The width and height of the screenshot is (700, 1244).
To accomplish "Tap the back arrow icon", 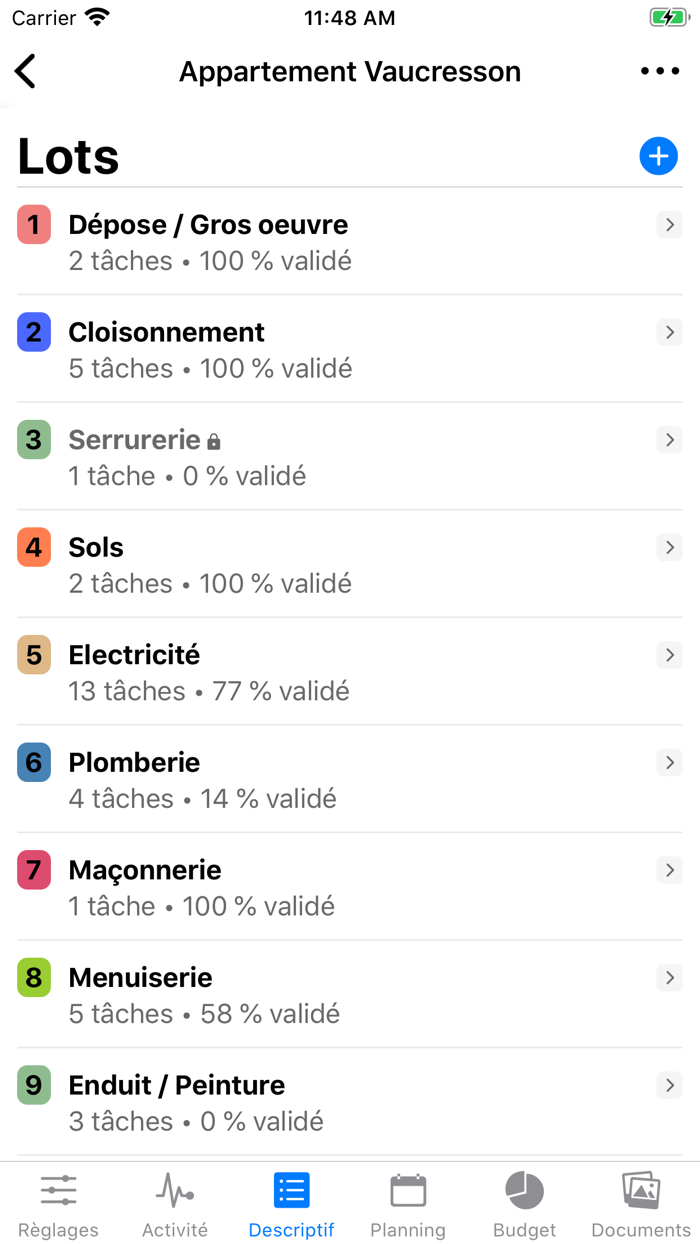I will tap(26, 71).
